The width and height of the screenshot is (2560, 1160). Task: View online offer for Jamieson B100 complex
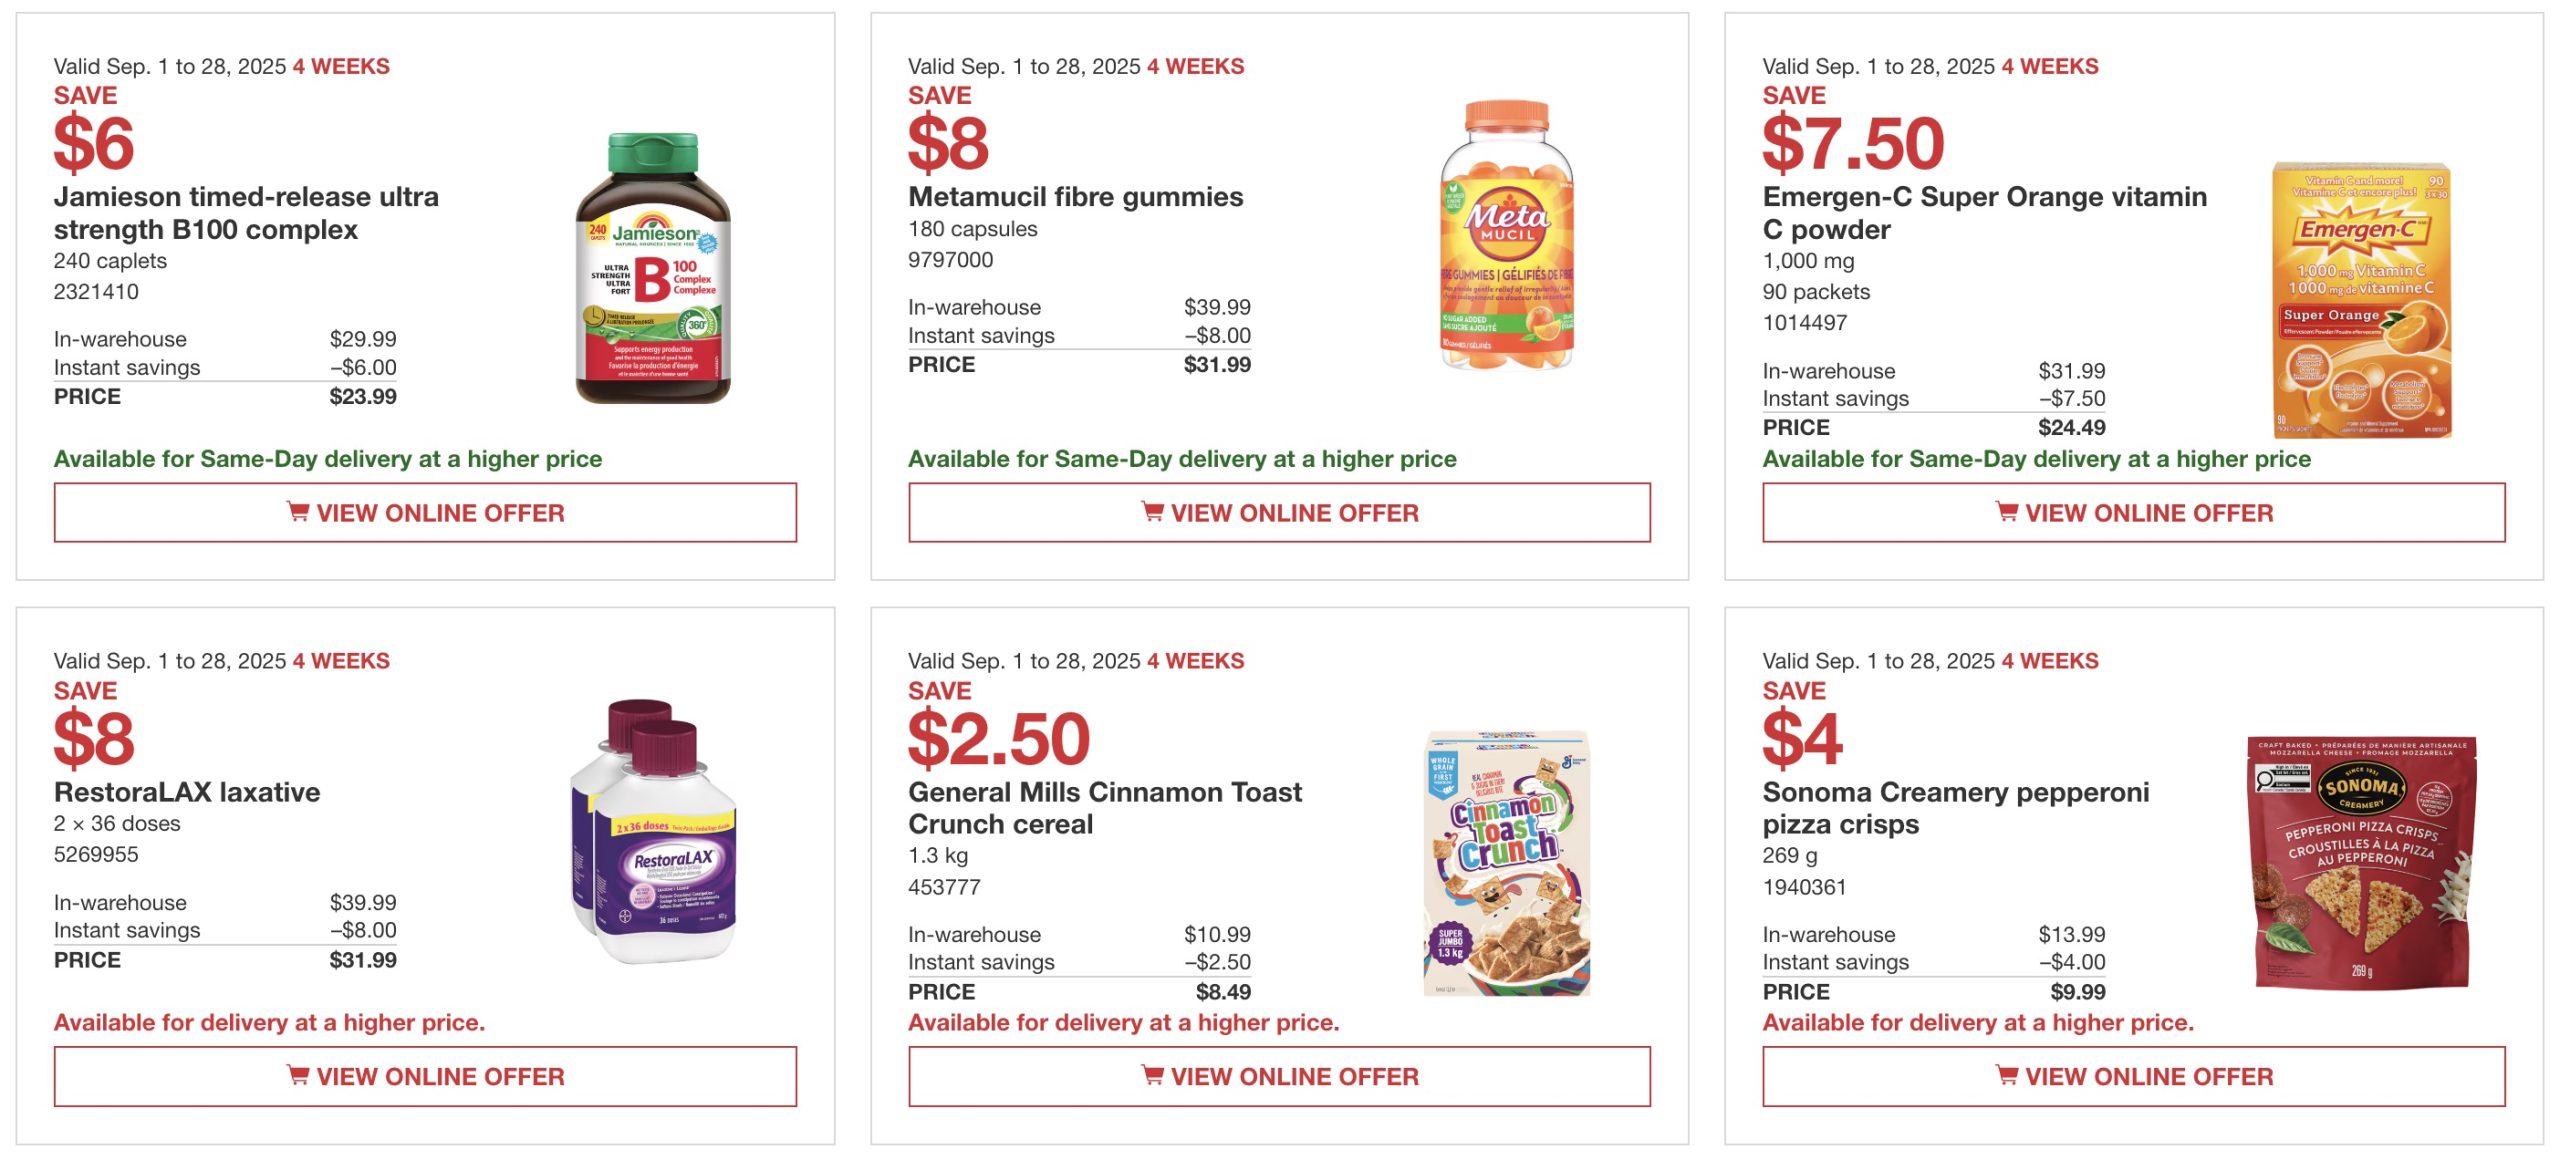425,513
